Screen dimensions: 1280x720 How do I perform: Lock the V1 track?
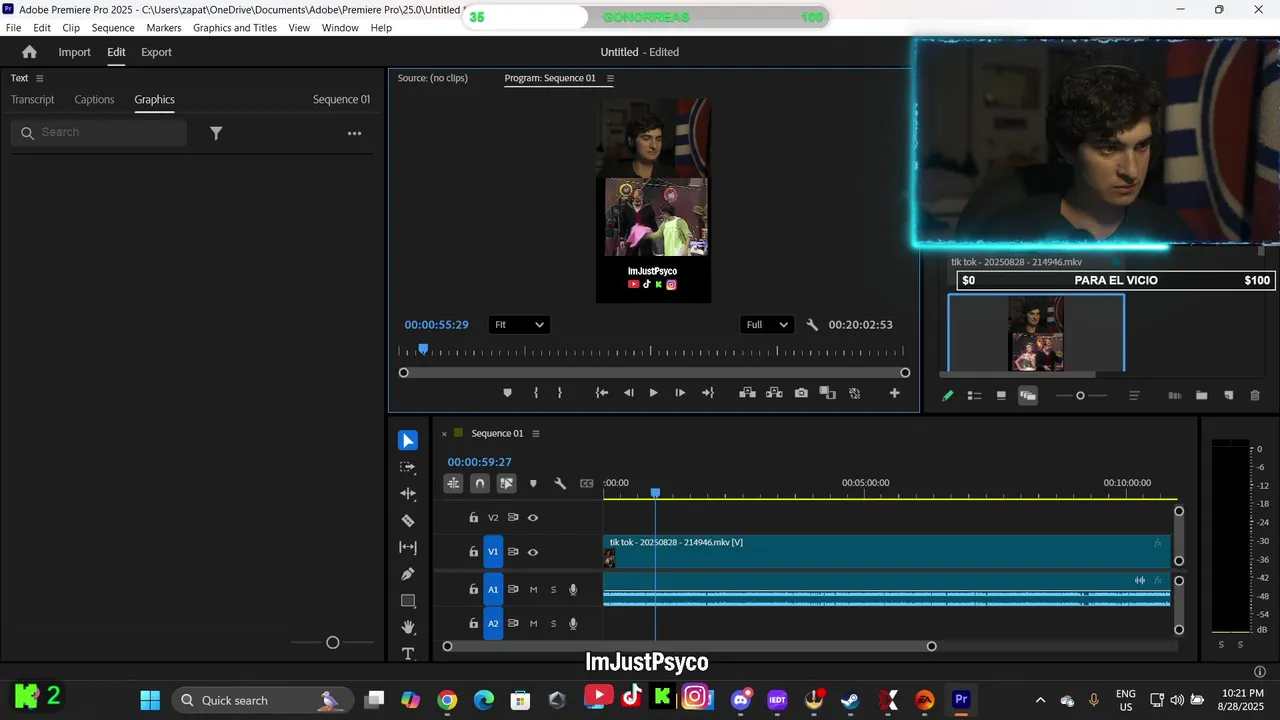474,552
